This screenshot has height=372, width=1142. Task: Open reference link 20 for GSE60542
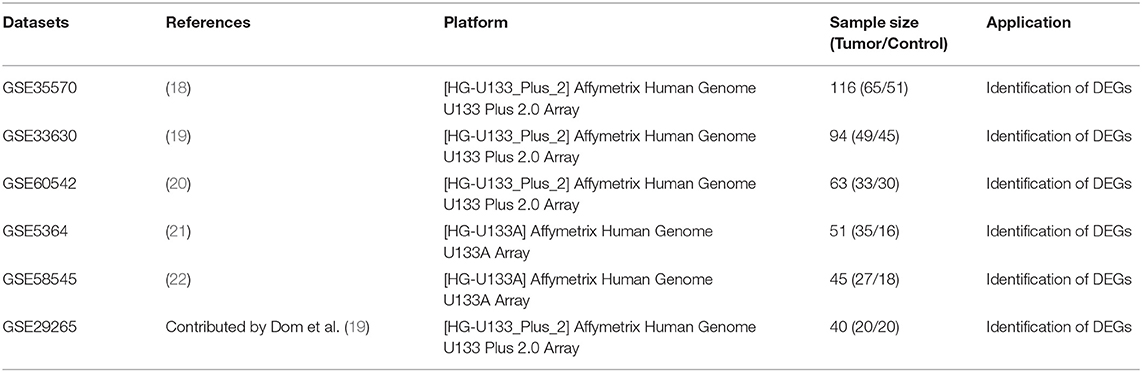[x=178, y=184]
